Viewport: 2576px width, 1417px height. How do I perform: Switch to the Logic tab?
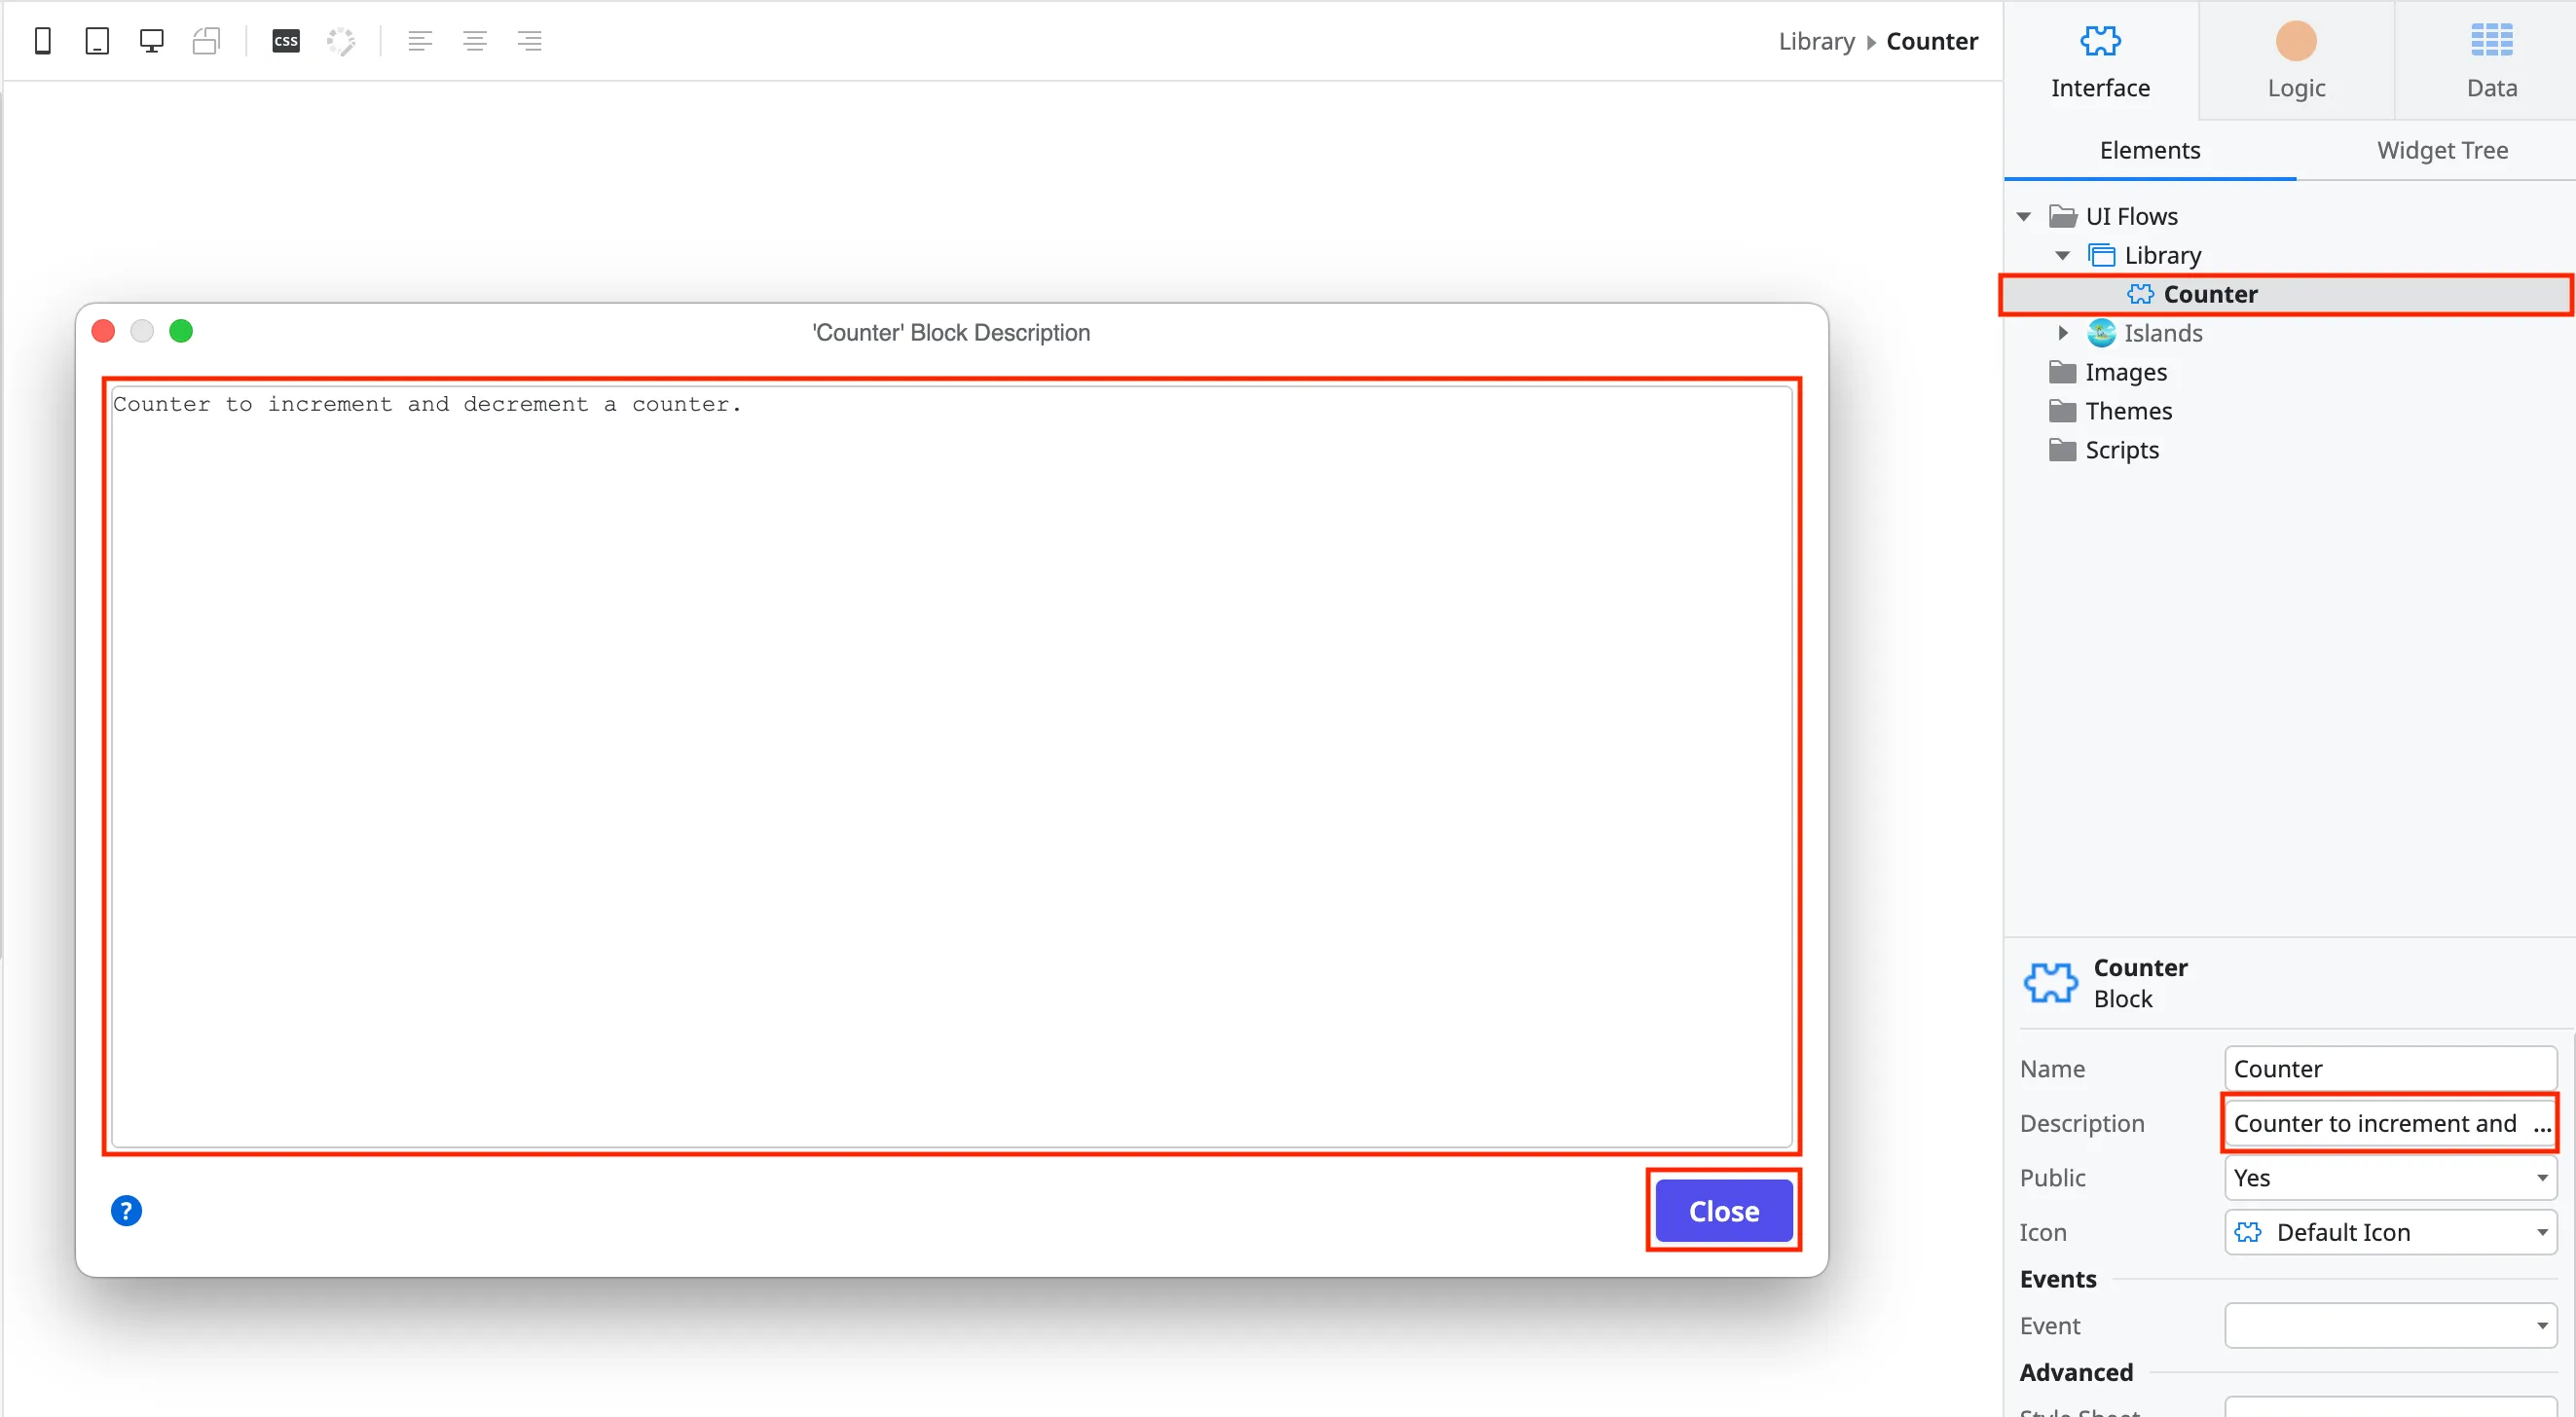(2296, 60)
